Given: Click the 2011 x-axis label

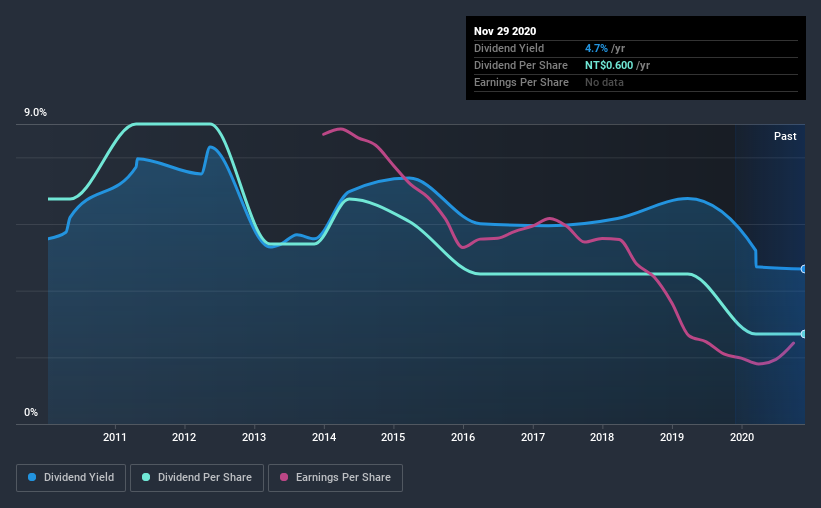Looking at the screenshot, I should click(x=115, y=437).
